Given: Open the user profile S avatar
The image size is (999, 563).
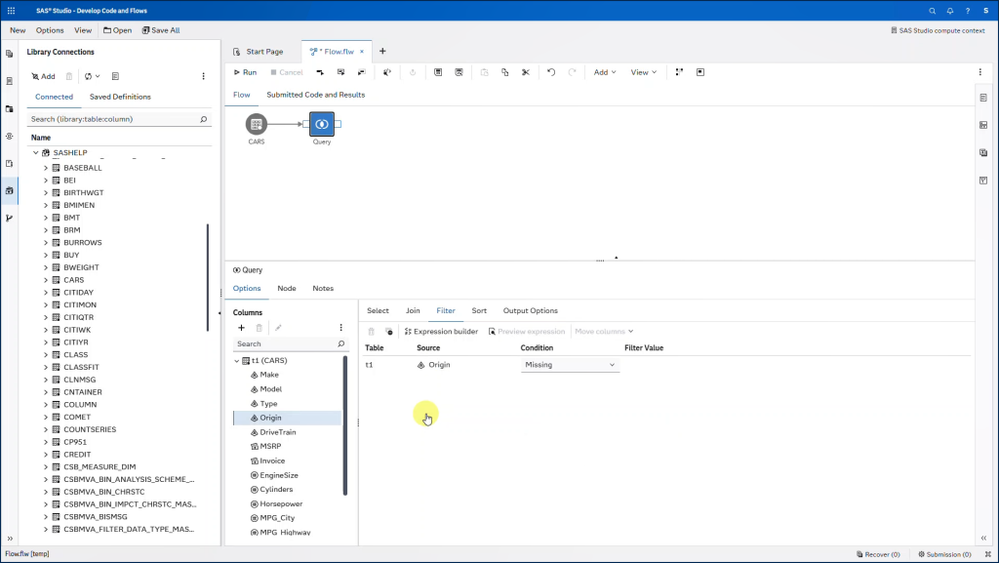Looking at the screenshot, I should click(x=986, y=11).
